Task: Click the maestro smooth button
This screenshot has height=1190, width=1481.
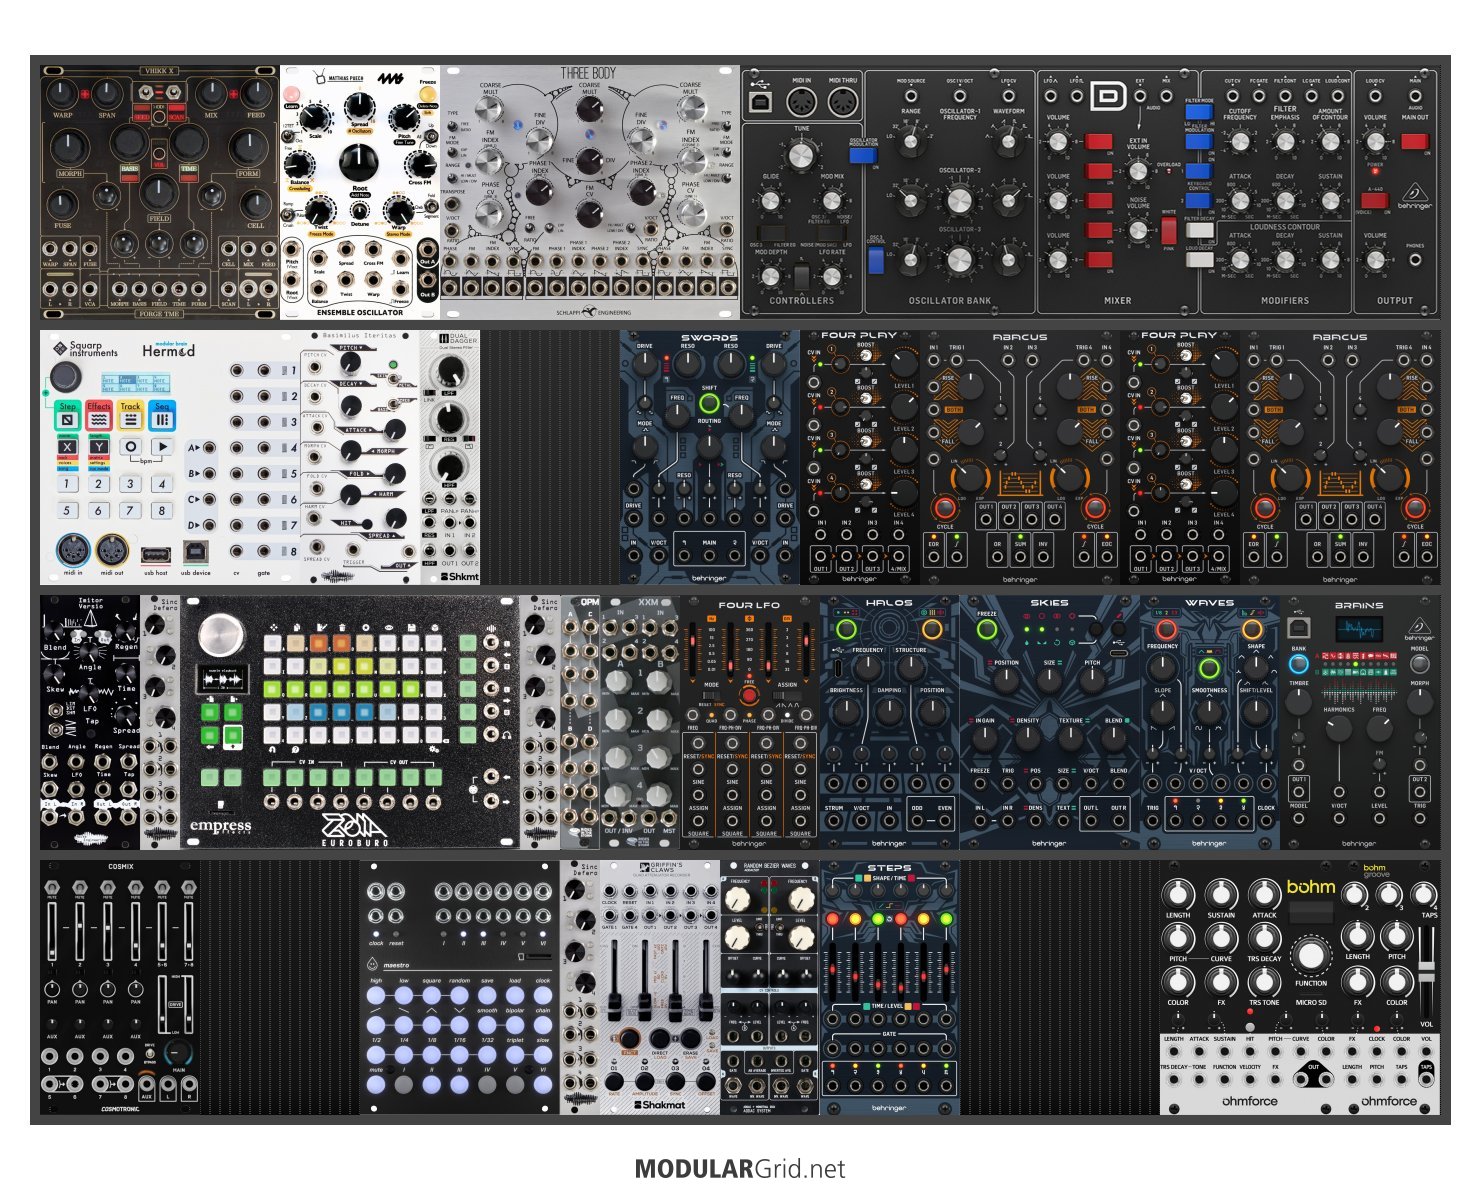Action: 487,1025
